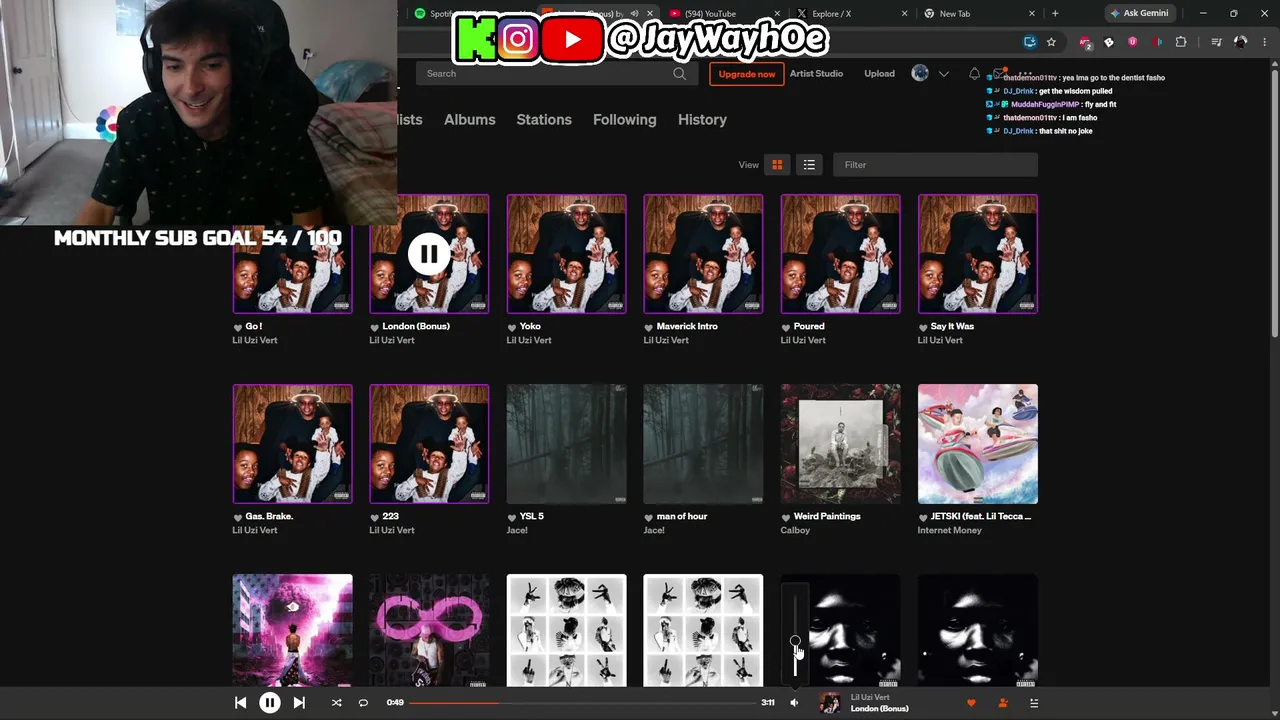Adjust the volume slider handle
This screenshot has width=1280, height=720.
(795, 641)
